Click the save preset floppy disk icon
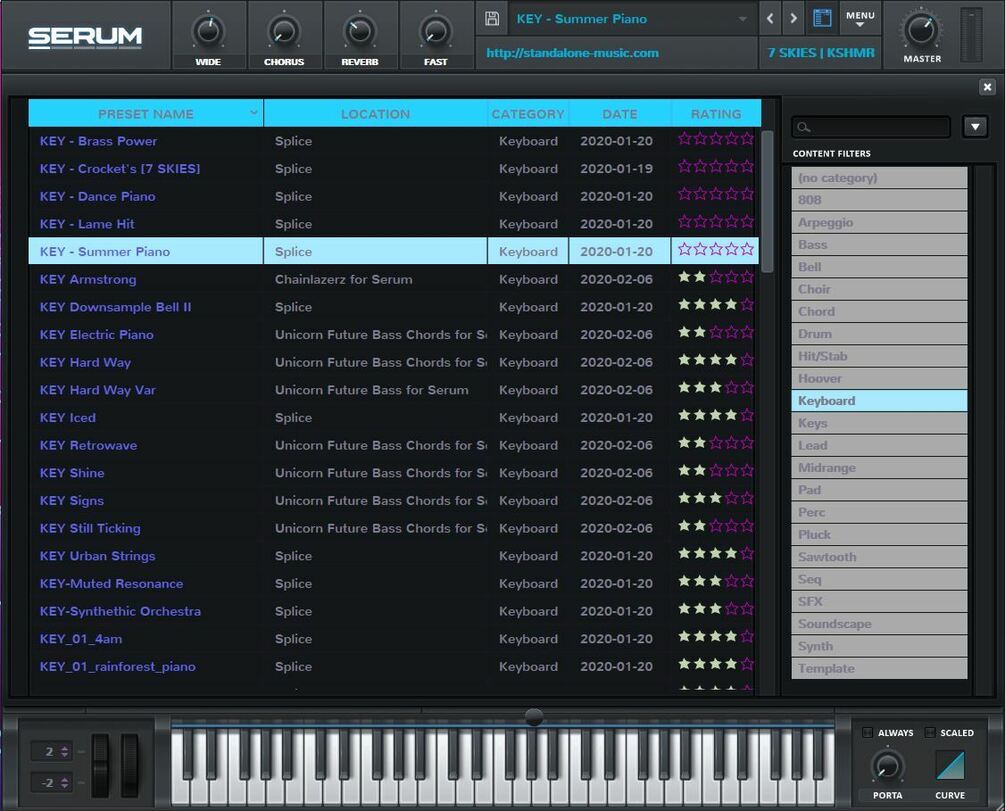Viewport: 1005px width, 811px height. point(492,19)
